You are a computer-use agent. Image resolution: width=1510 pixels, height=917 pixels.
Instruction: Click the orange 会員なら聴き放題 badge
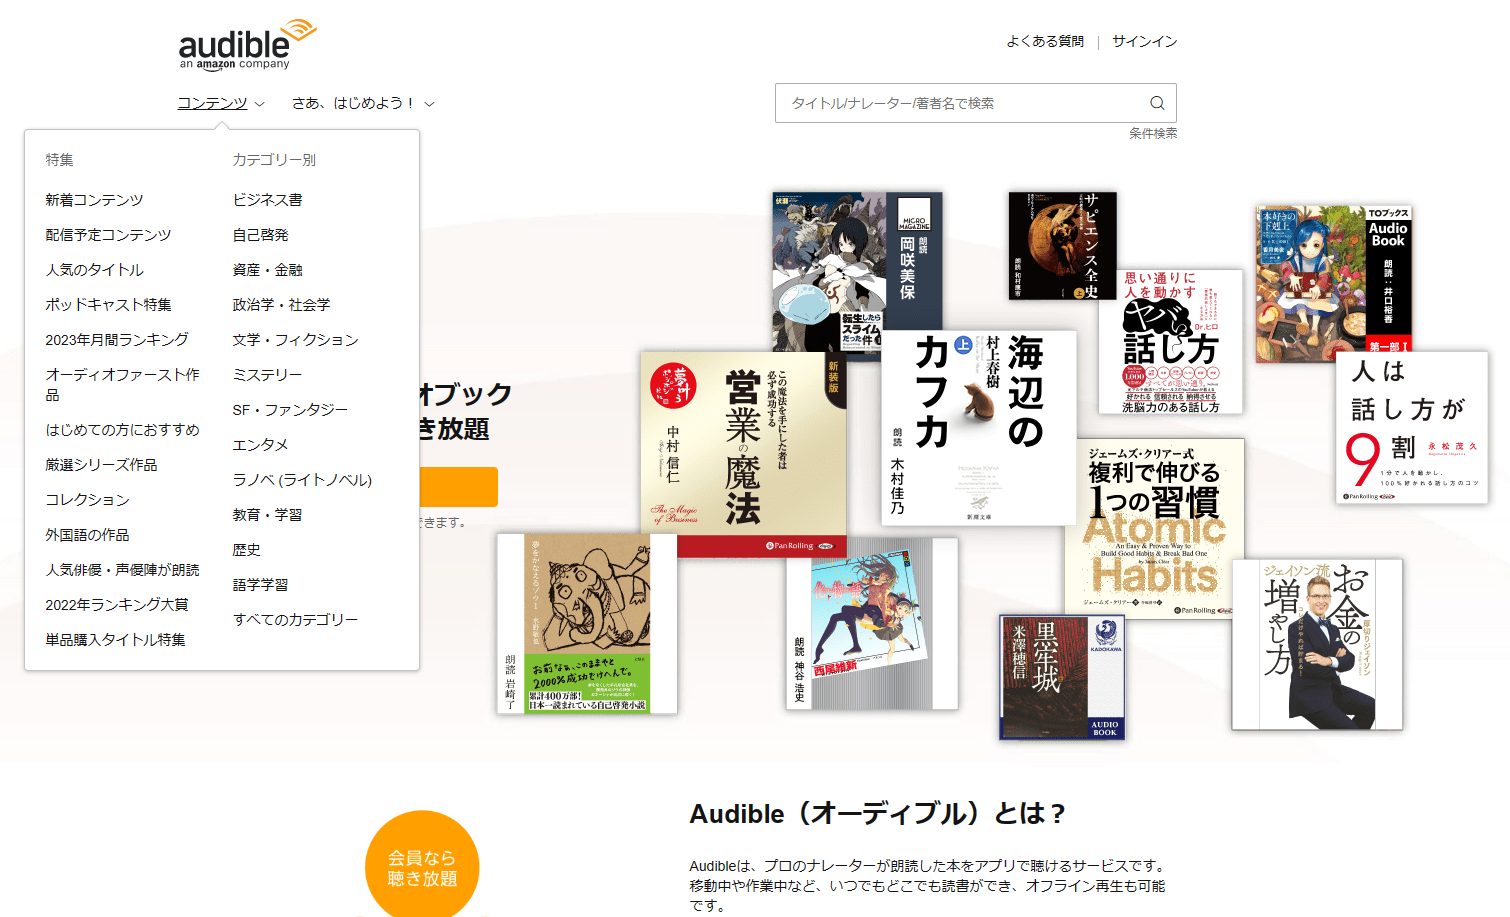click(421, 866)
